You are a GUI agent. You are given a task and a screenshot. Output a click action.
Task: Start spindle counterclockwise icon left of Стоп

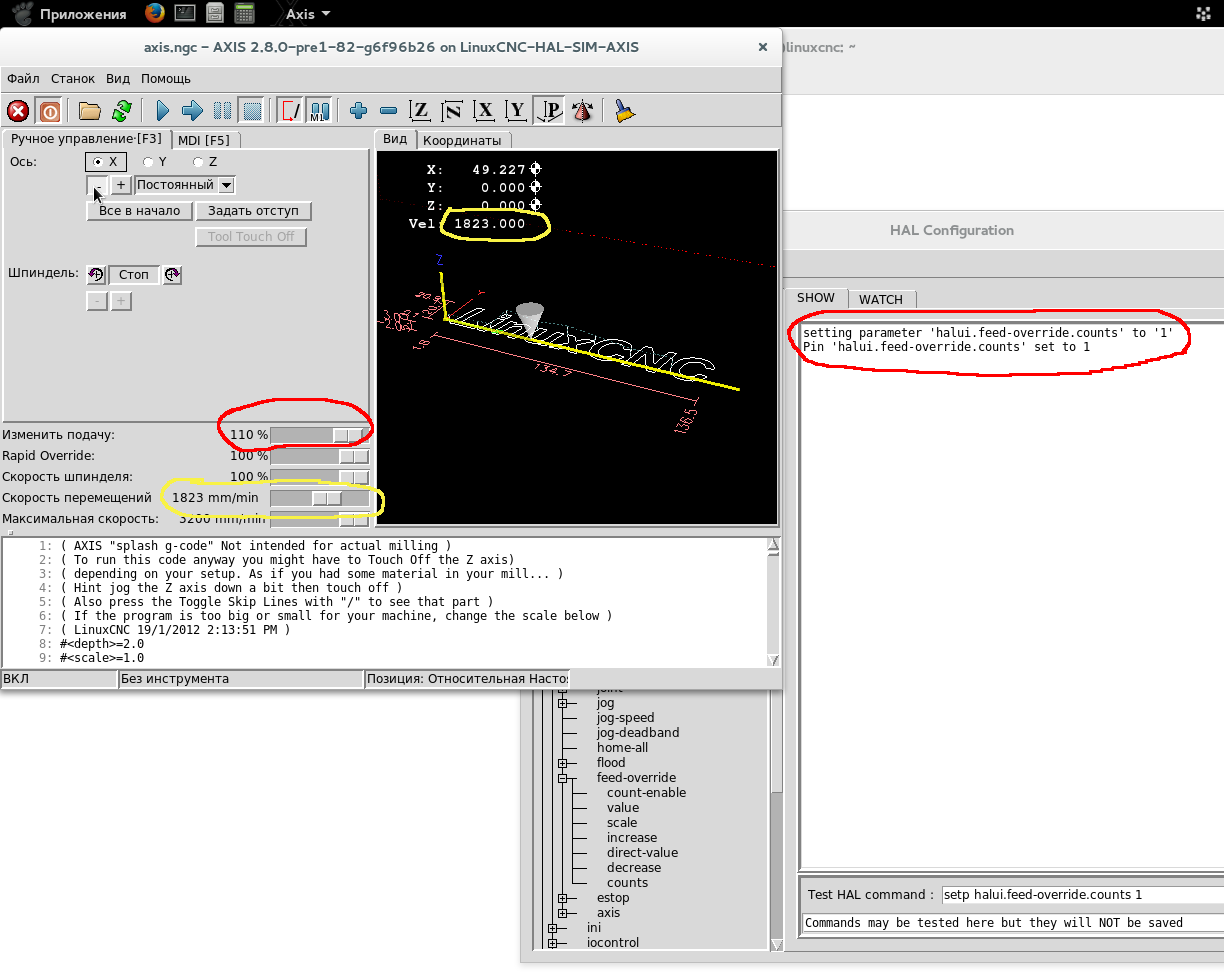[96, 274]
